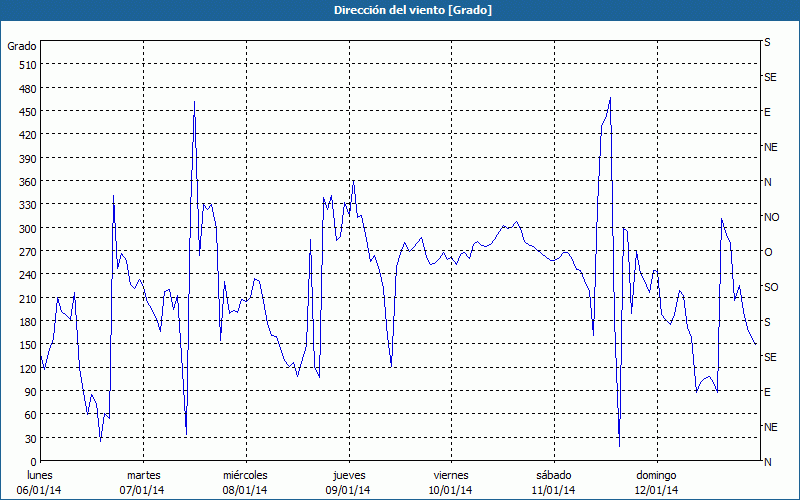Image resolution: width=800 pixels, height=500 pixels.
Task: Click the 'N' compass label at 360 level
Action: pyautogui.click(x=767, y=182)
